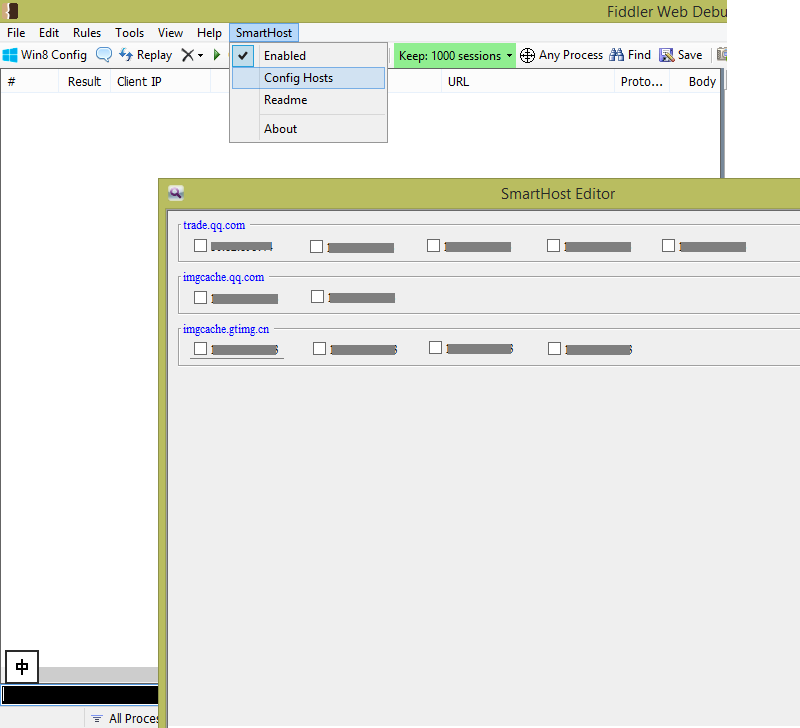Check second imgcache.qq.com host checkbox

pyautogui.click(x=317, y=296)
